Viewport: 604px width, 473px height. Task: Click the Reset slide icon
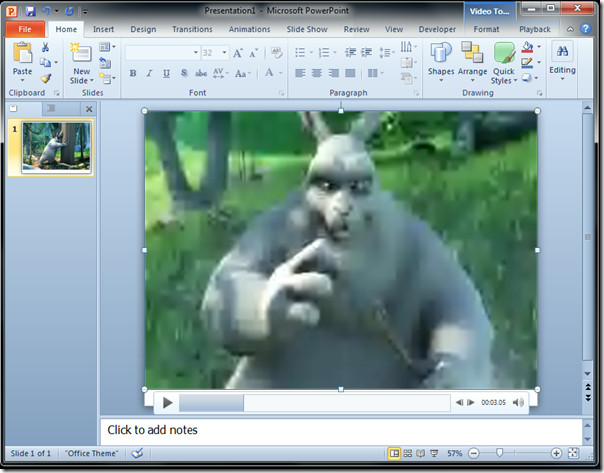[105, 63]
